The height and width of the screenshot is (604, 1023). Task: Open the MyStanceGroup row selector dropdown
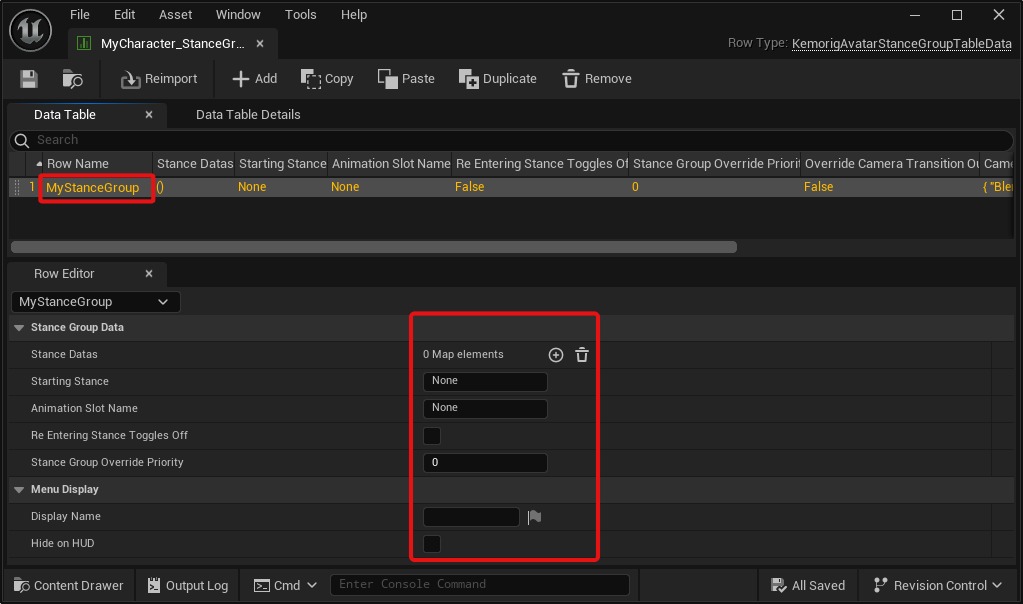(x=95, y=302)
